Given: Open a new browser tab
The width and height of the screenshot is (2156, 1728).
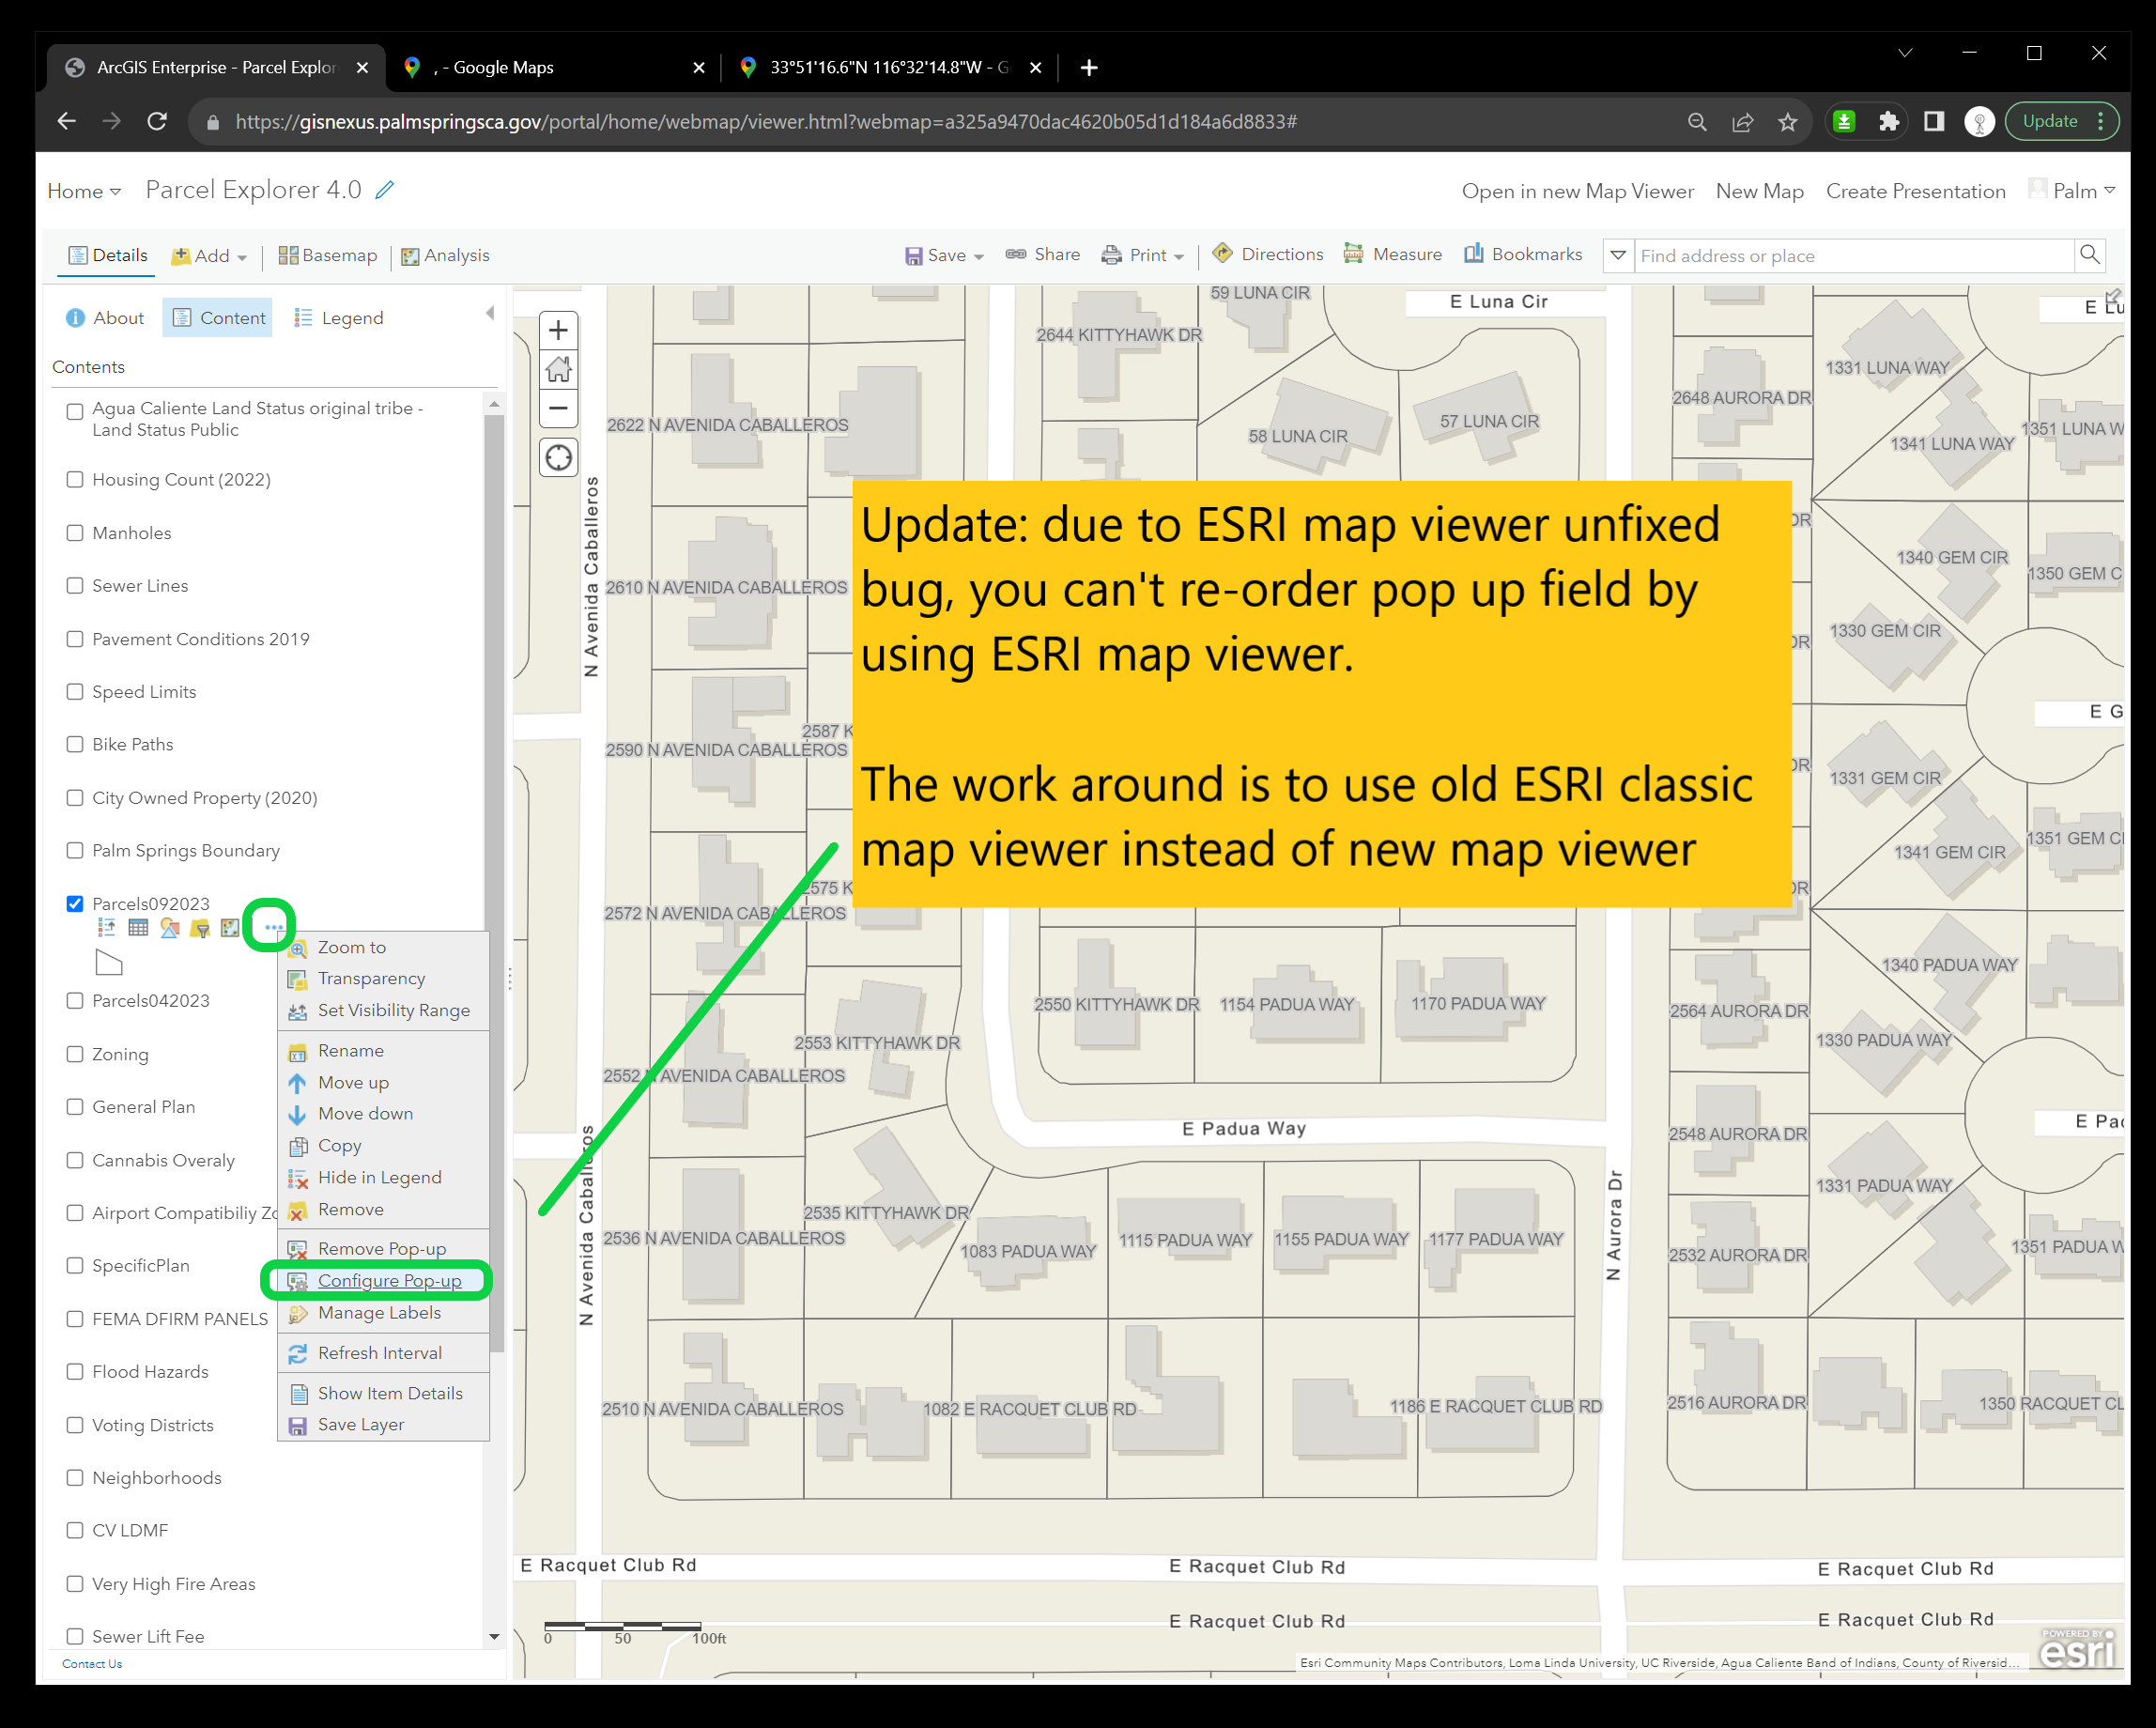Looking at the screenshot, I should click(1089, 67).
